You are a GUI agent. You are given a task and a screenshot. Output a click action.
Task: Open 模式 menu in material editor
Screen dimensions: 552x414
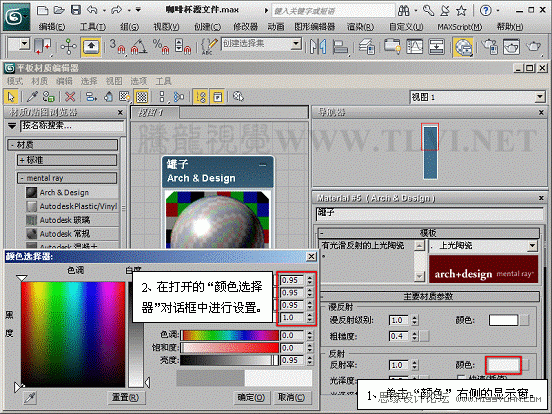(x=15, y=81)
